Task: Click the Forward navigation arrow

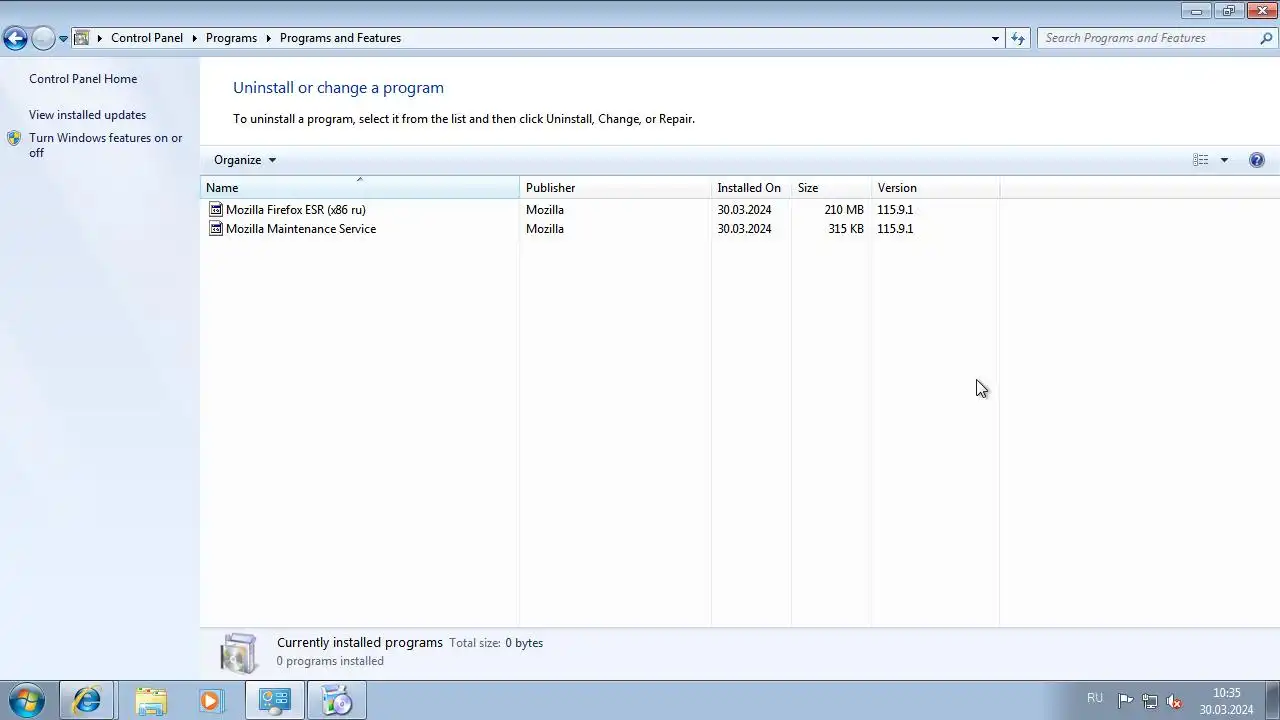Action: [x=43, y=39]
